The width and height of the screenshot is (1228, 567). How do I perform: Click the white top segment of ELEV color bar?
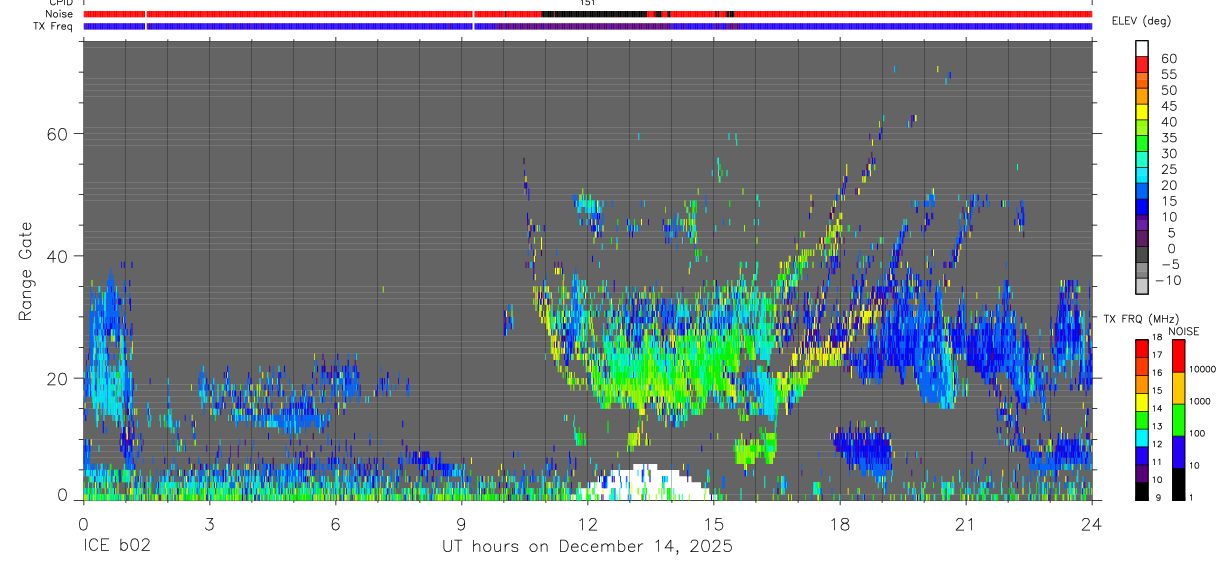1143,48
